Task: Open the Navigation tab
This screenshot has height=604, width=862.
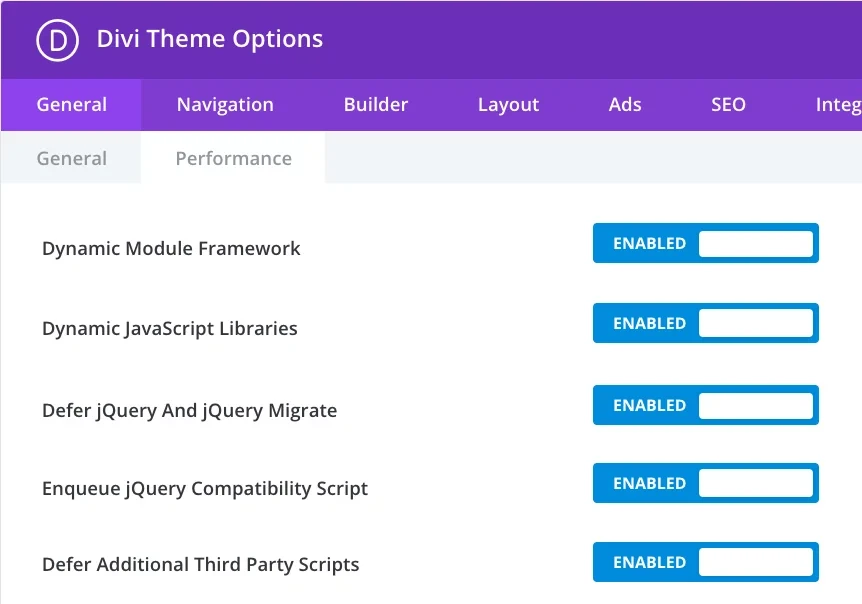Action: (x=225, y=105)
